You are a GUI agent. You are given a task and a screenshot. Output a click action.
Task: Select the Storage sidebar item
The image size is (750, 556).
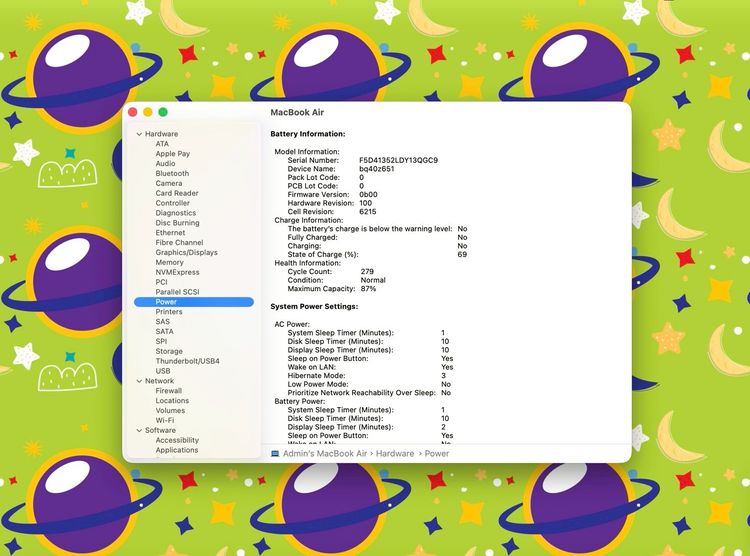(169, 351)
